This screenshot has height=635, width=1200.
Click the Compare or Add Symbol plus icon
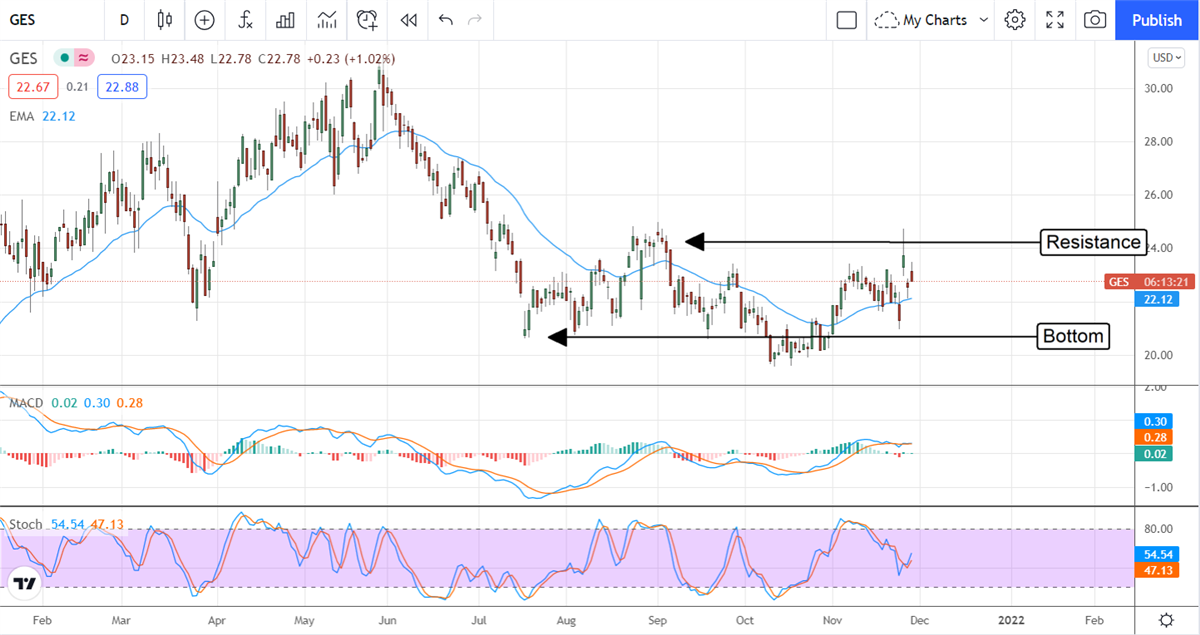tap(205, 20)
